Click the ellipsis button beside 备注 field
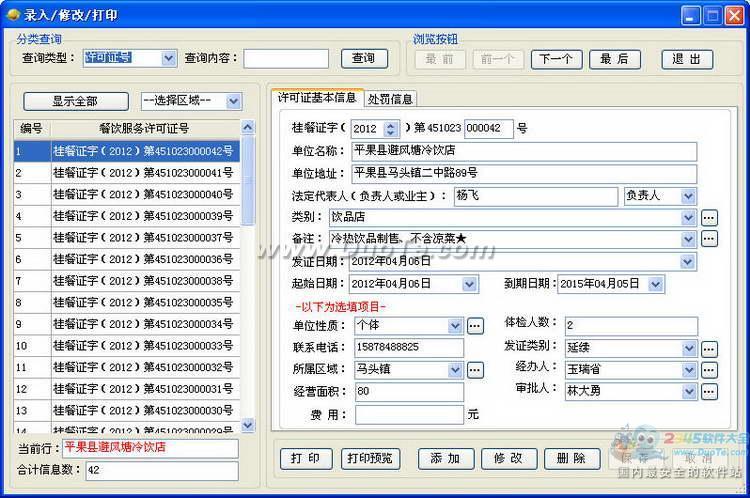Viewport: 750px width, 498px height. [x=709, y=239]
